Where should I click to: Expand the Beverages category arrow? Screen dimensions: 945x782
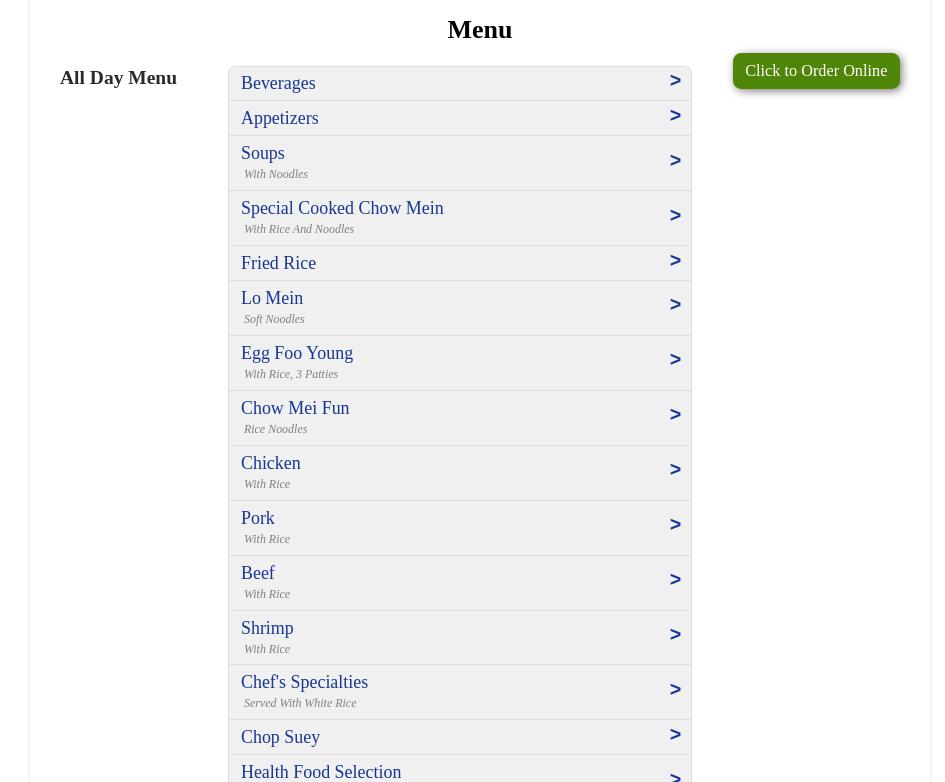tap(675, 81)
